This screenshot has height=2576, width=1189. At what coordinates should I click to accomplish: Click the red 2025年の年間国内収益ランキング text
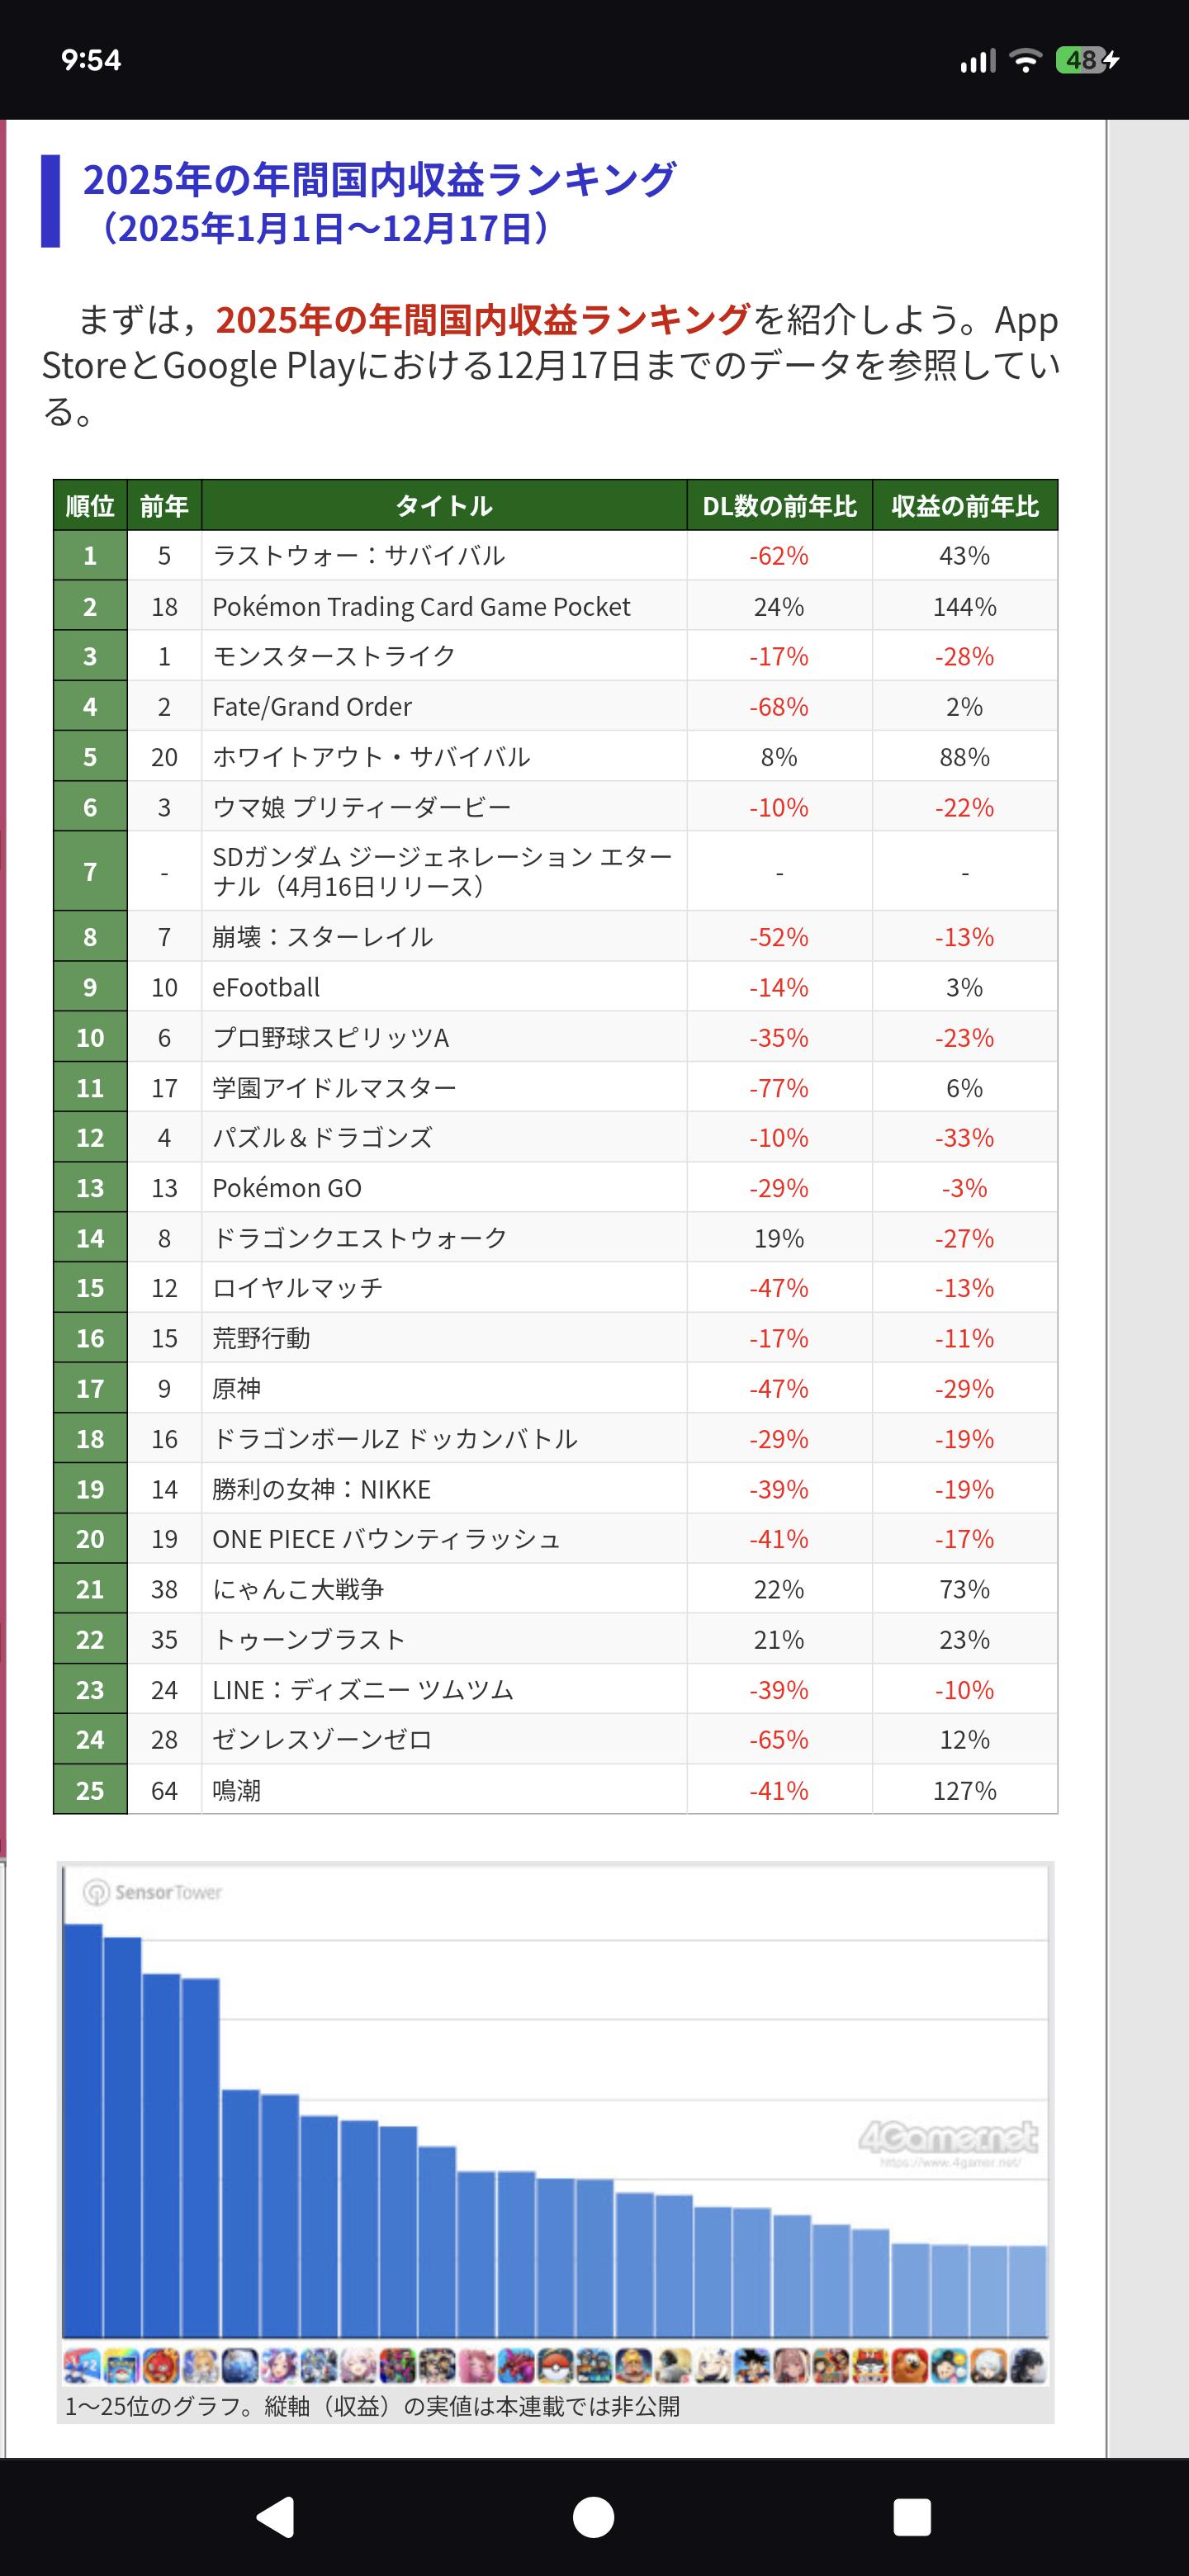[482, 320]
